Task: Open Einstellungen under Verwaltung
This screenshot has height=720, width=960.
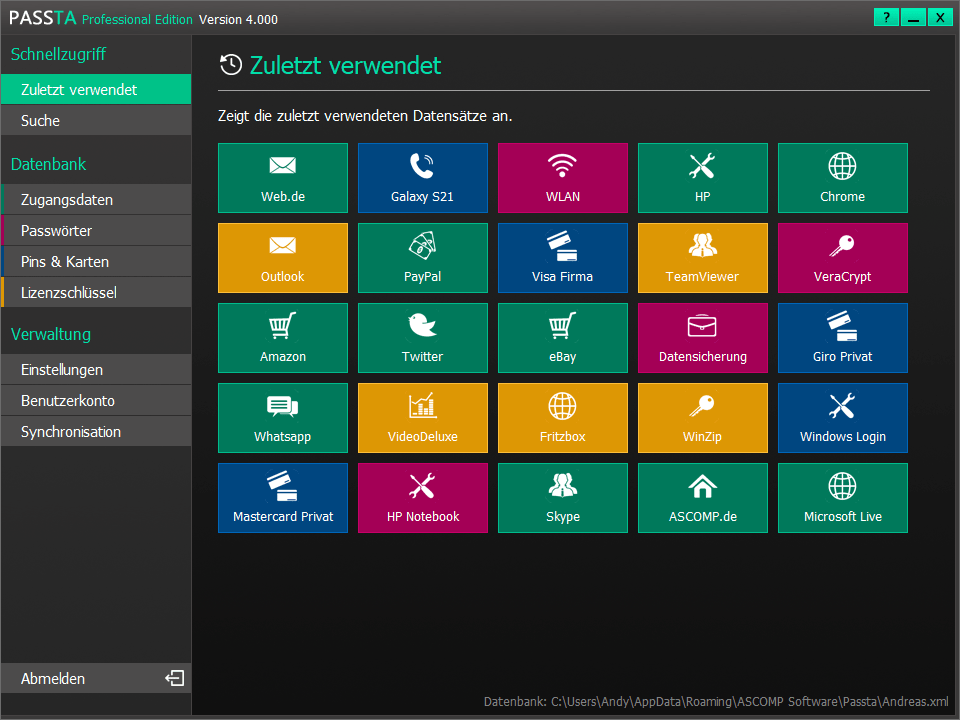Action: pyautogui.click(x=96, y=370)
